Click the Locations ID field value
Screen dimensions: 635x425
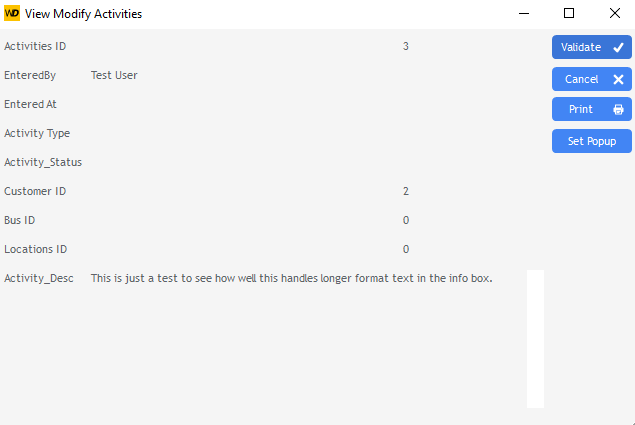coord(405,249)
